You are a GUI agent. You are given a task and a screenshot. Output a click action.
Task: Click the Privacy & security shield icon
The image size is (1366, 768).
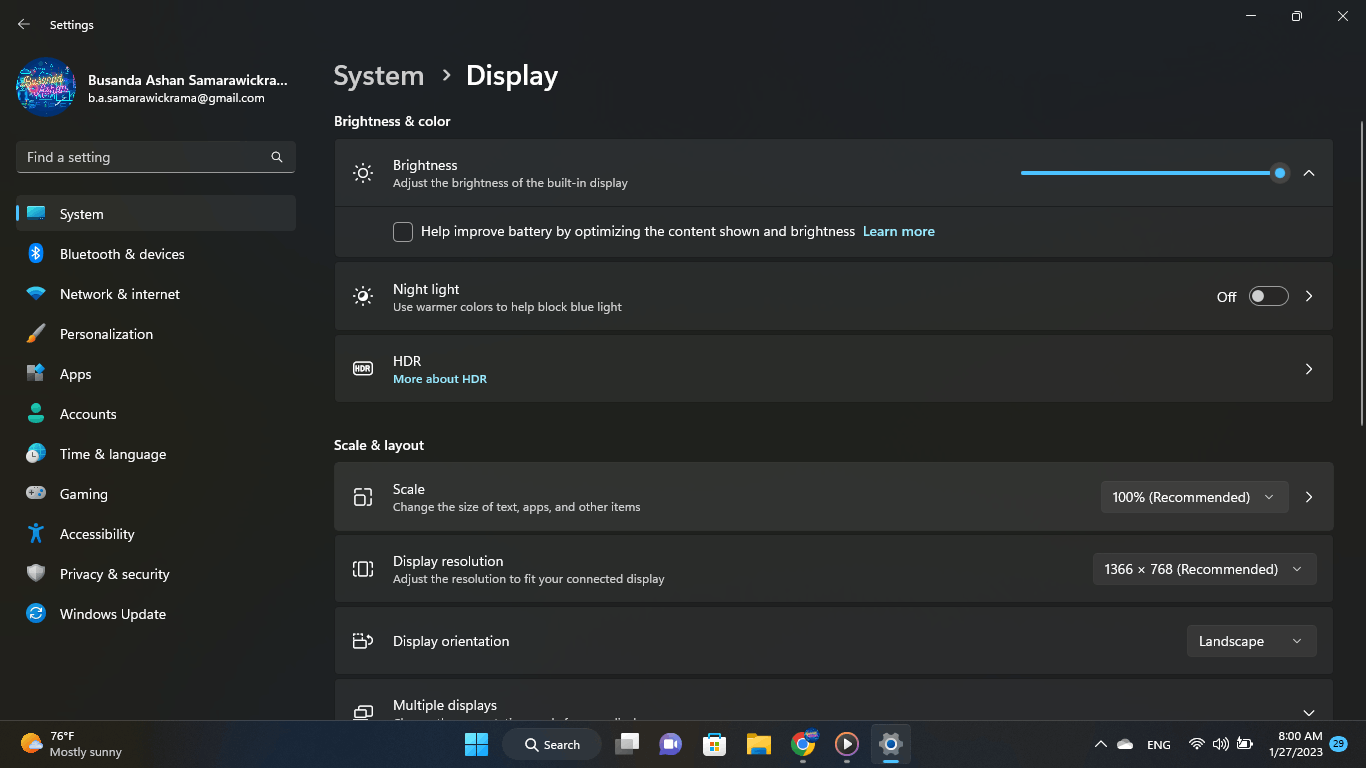[36, 574]
